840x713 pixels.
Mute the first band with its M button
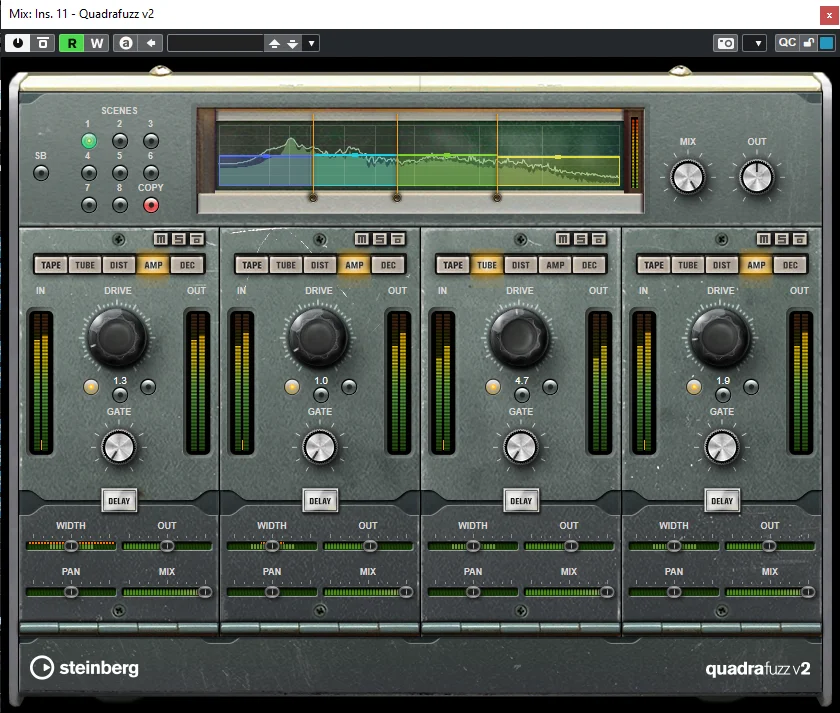161,238
